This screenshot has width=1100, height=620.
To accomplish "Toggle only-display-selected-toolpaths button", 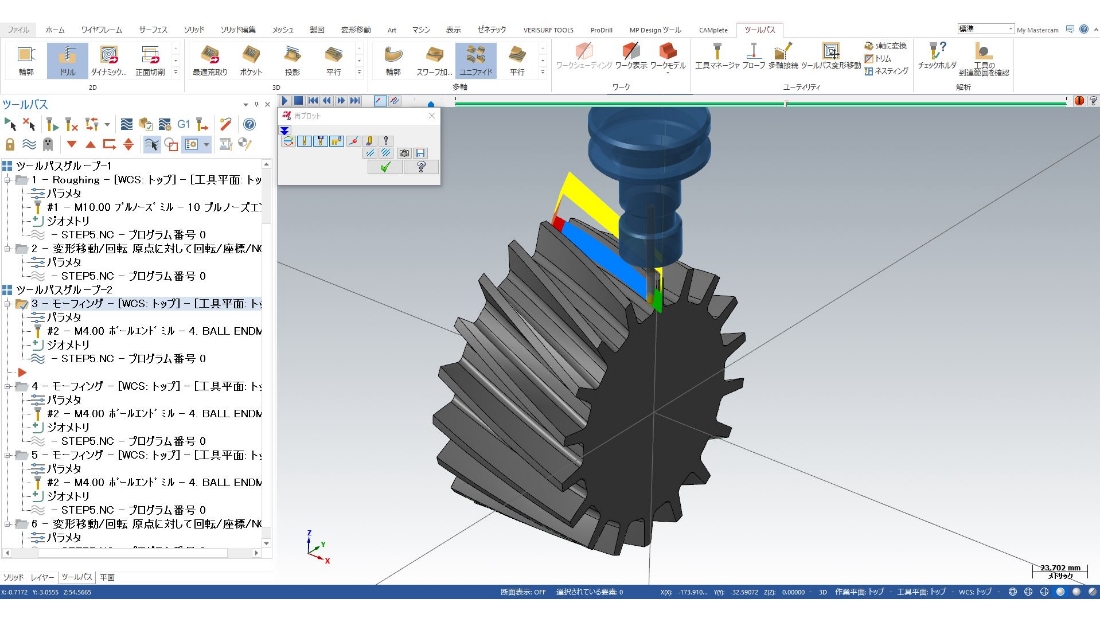I will pyautogui.click(x=152, y=144).
